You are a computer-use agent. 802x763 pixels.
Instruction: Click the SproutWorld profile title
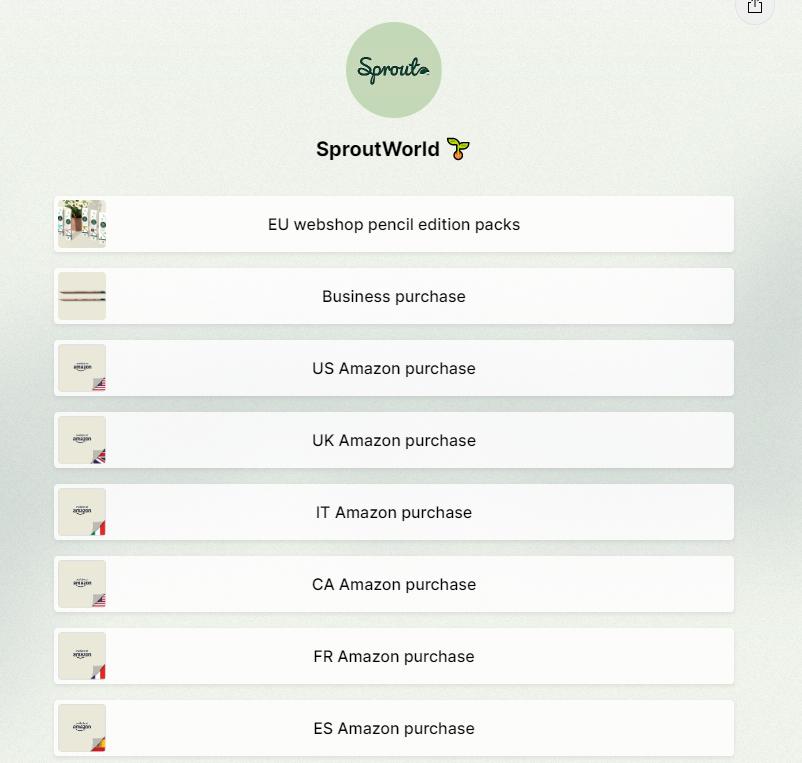tap(378, 149)
